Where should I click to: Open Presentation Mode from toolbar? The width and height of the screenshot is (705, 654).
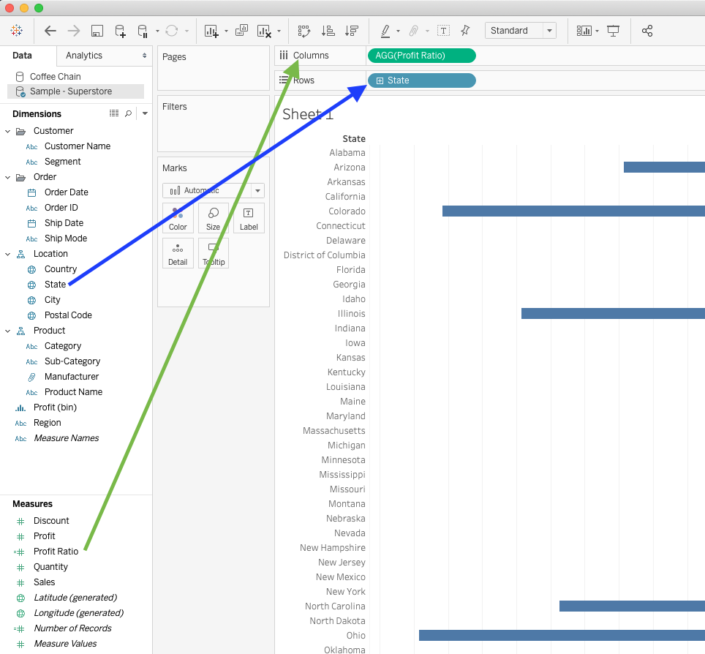point(613,31)
